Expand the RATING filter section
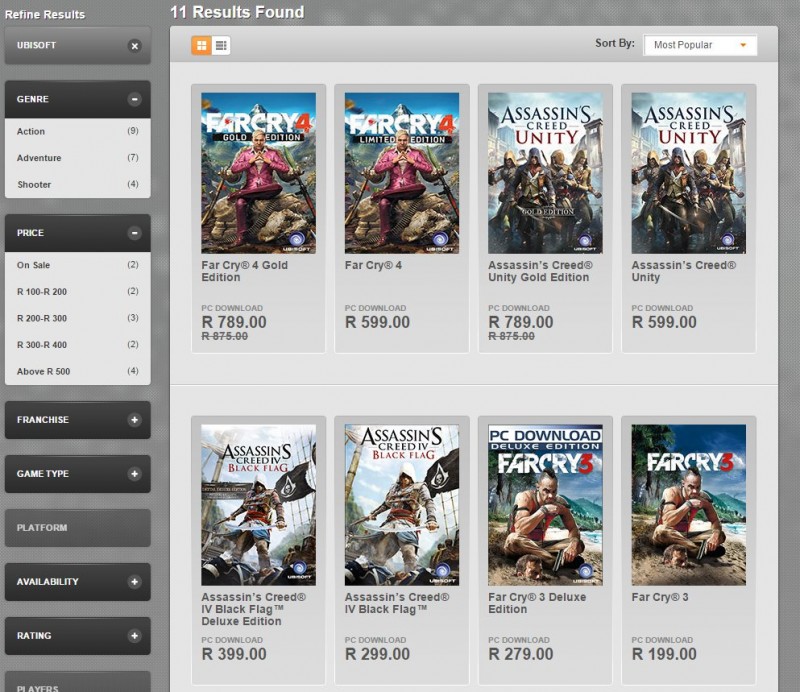800x692 pixels. pyautogui.click(x=134, y=636)
